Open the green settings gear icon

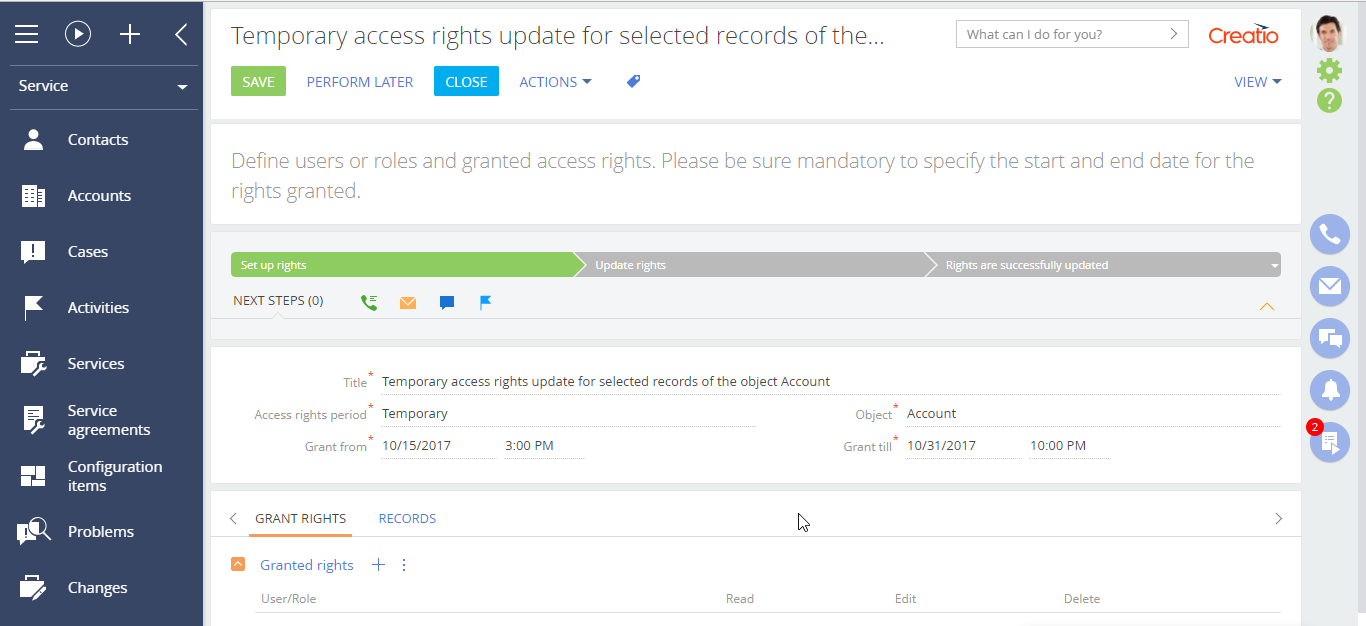[x=1329, y=70]
